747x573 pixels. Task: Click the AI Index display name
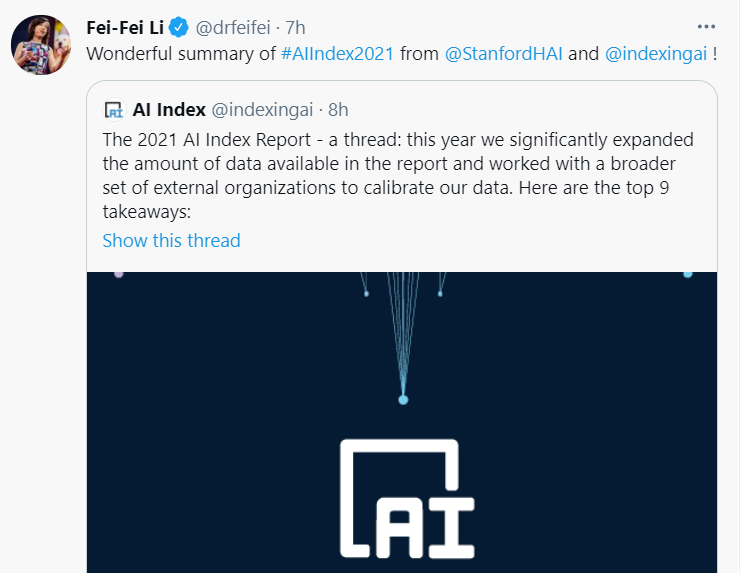(x=169, y=110)
